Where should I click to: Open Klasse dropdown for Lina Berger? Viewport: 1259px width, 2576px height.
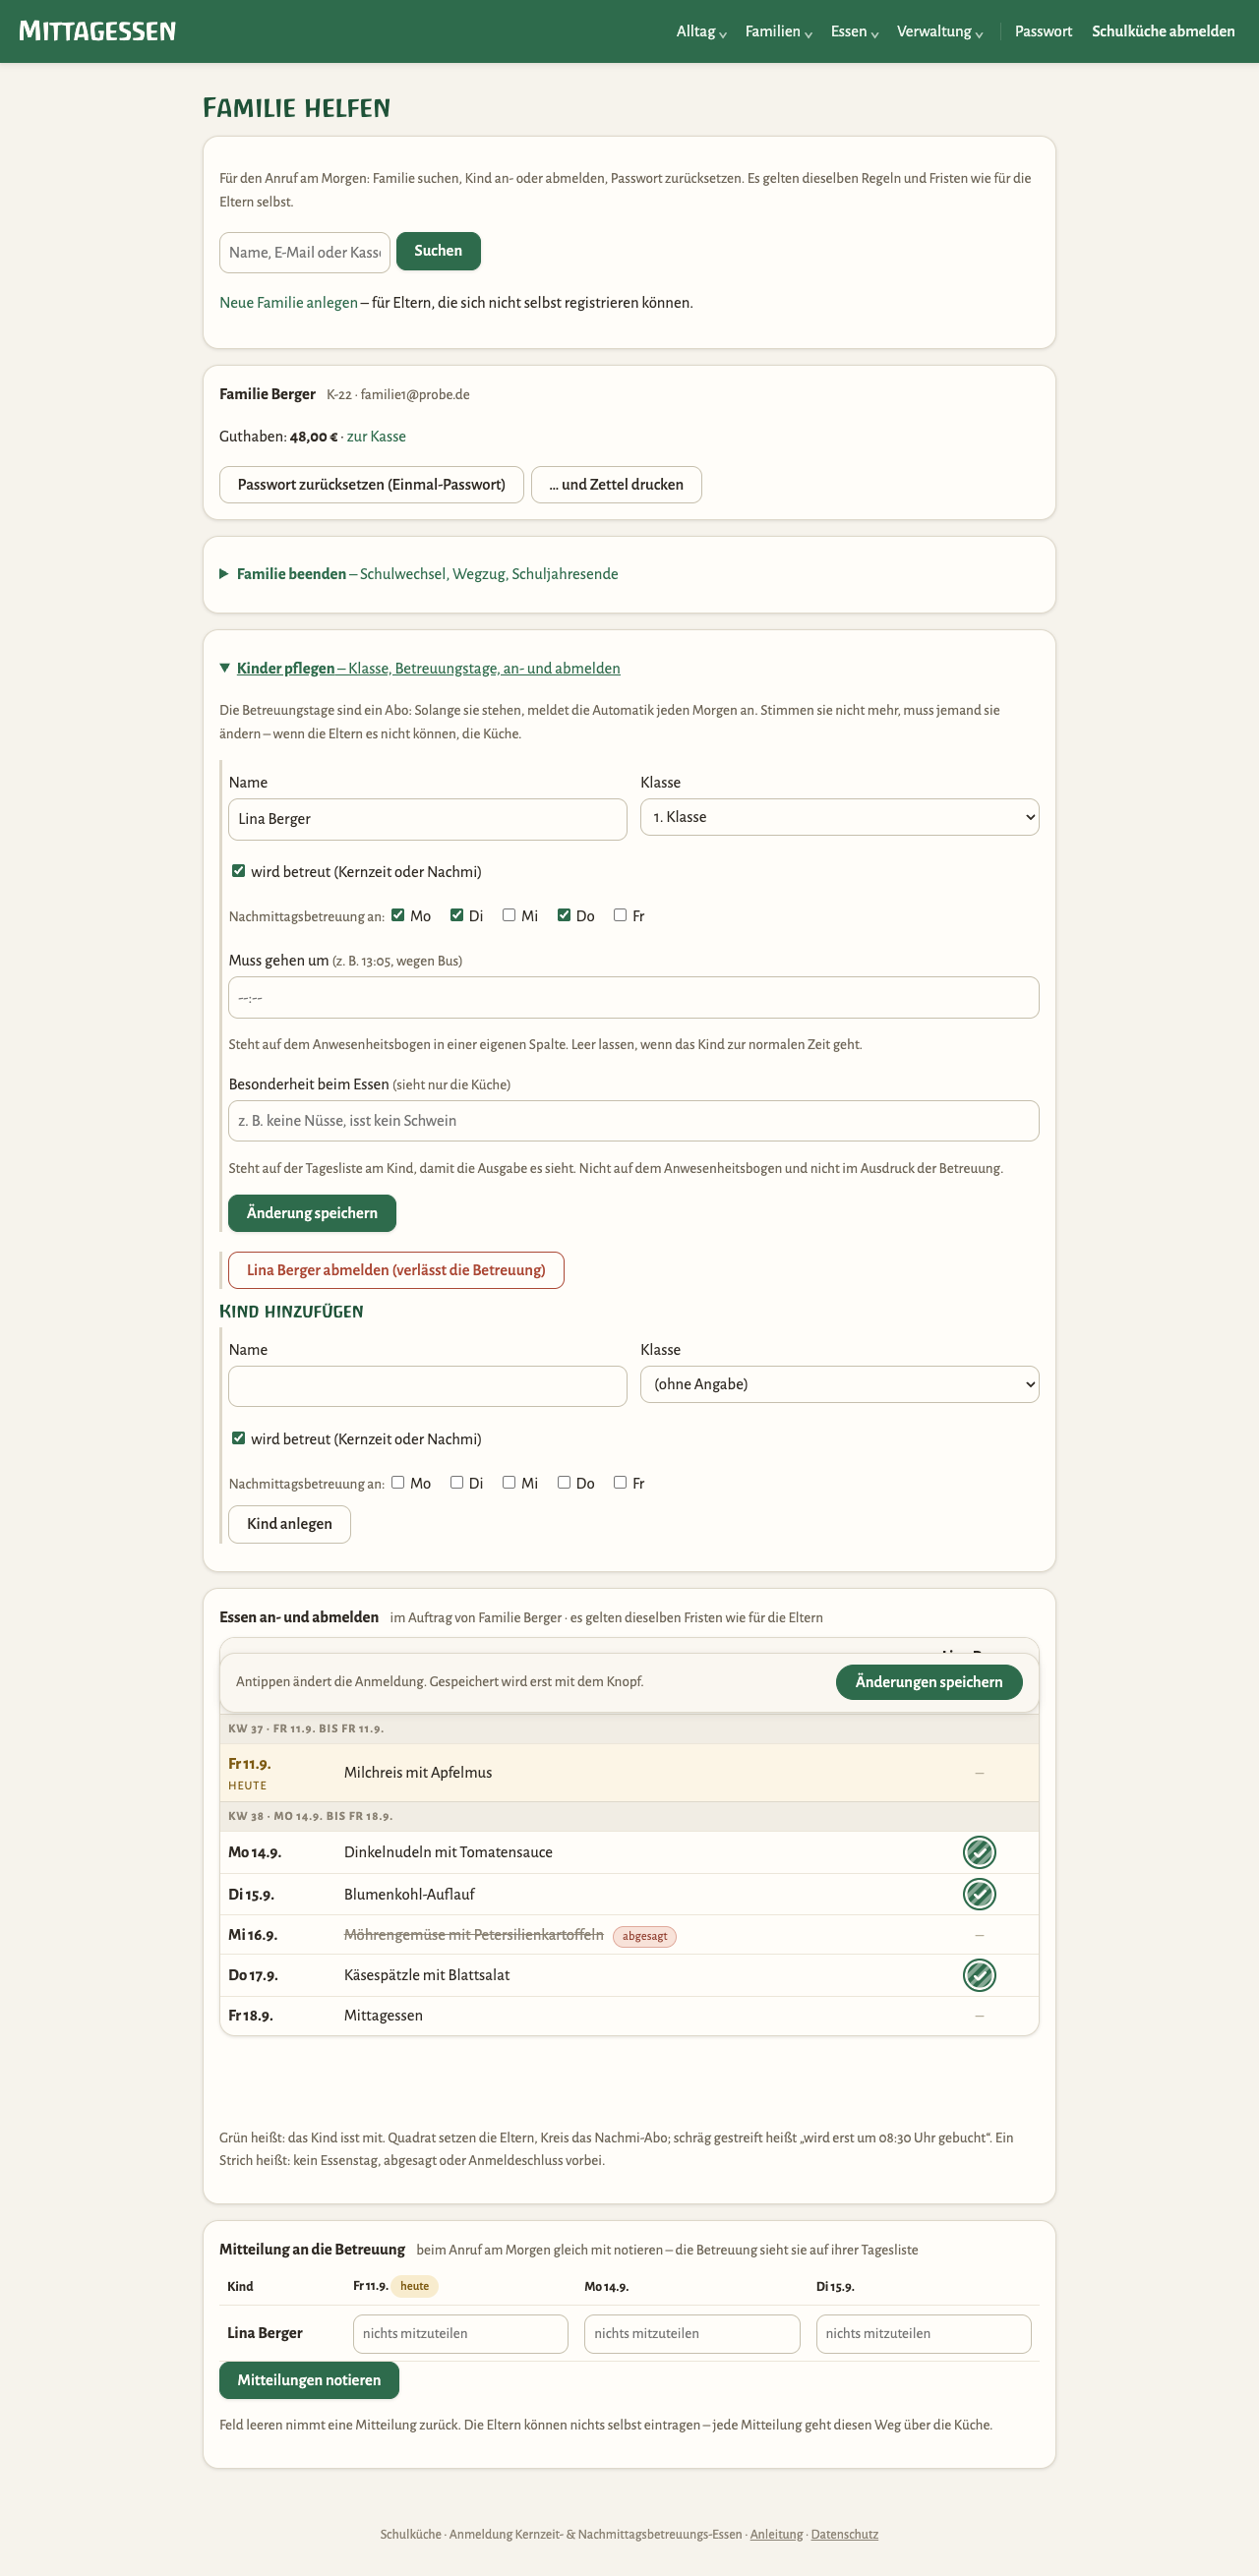click(x=839, y=817)
